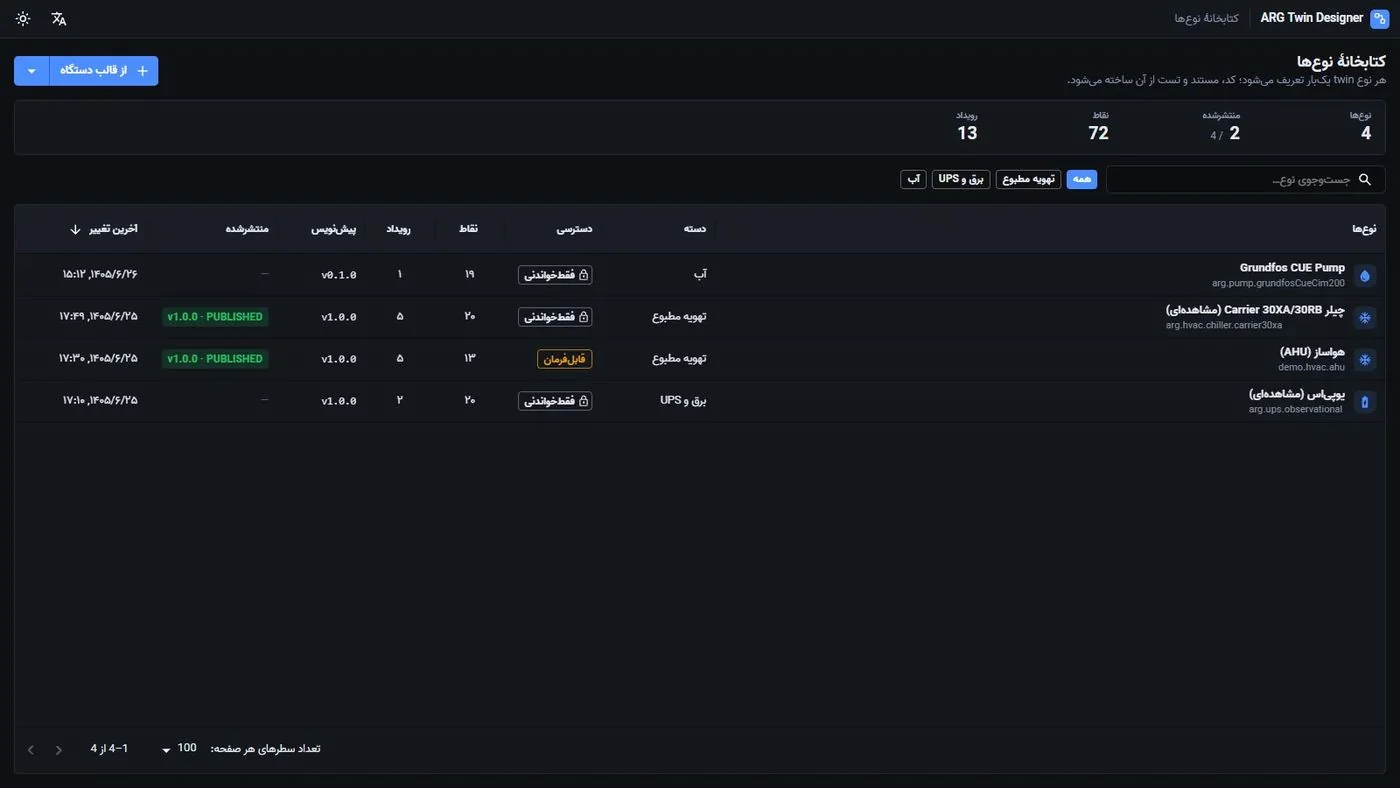Viewport: 1400px width, 788px height.
Task: Open the language translate icon
Action: (x=59, y=19)
